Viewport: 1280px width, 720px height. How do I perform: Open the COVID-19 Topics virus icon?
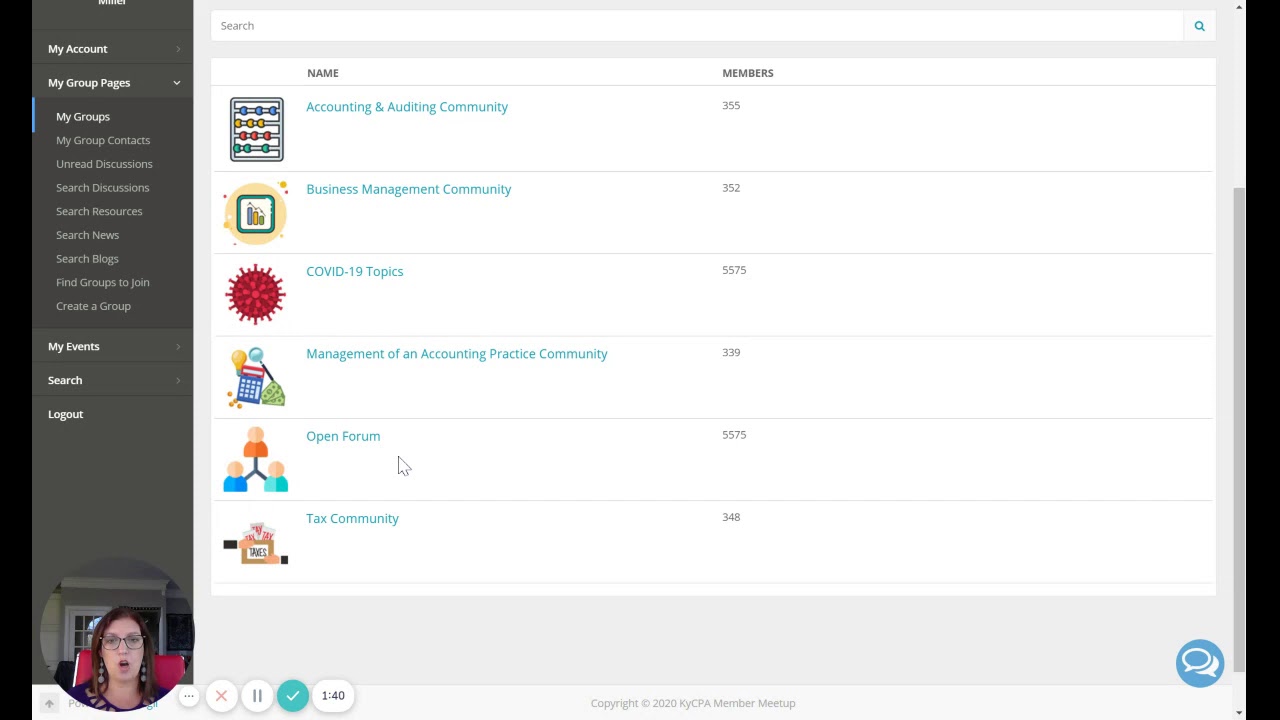click(256, 294)
